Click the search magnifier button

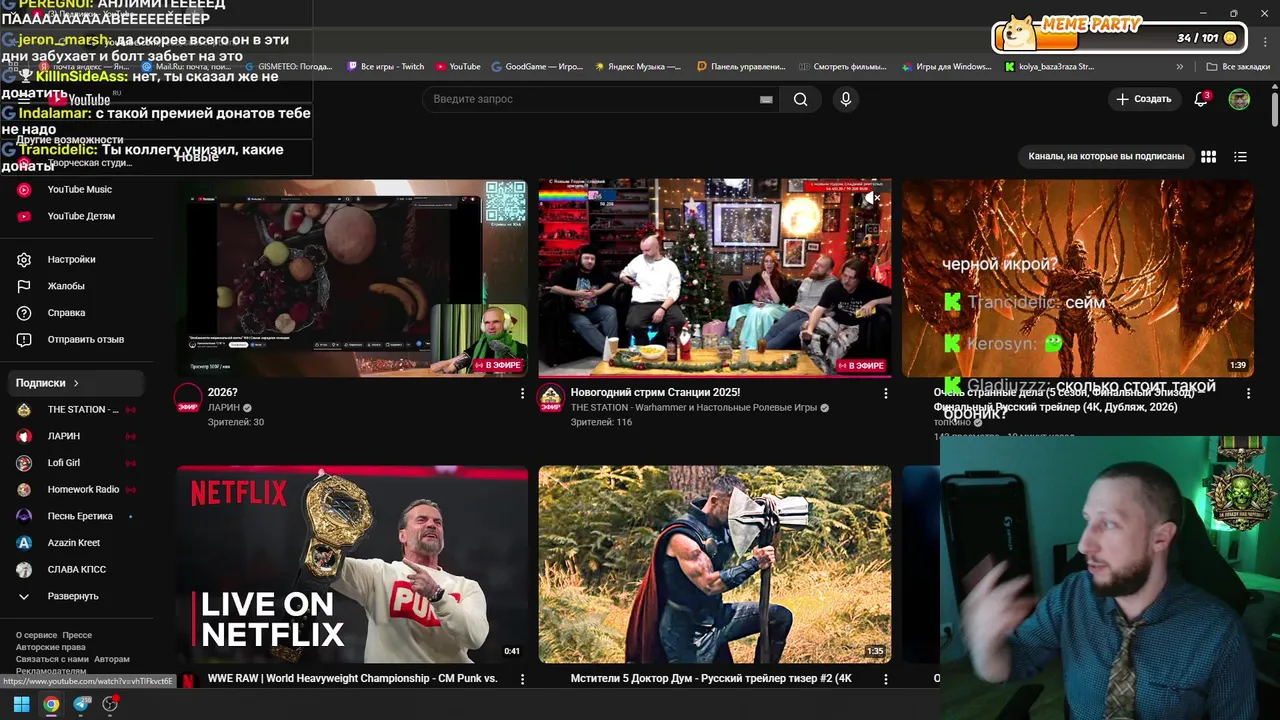(800, 99)
